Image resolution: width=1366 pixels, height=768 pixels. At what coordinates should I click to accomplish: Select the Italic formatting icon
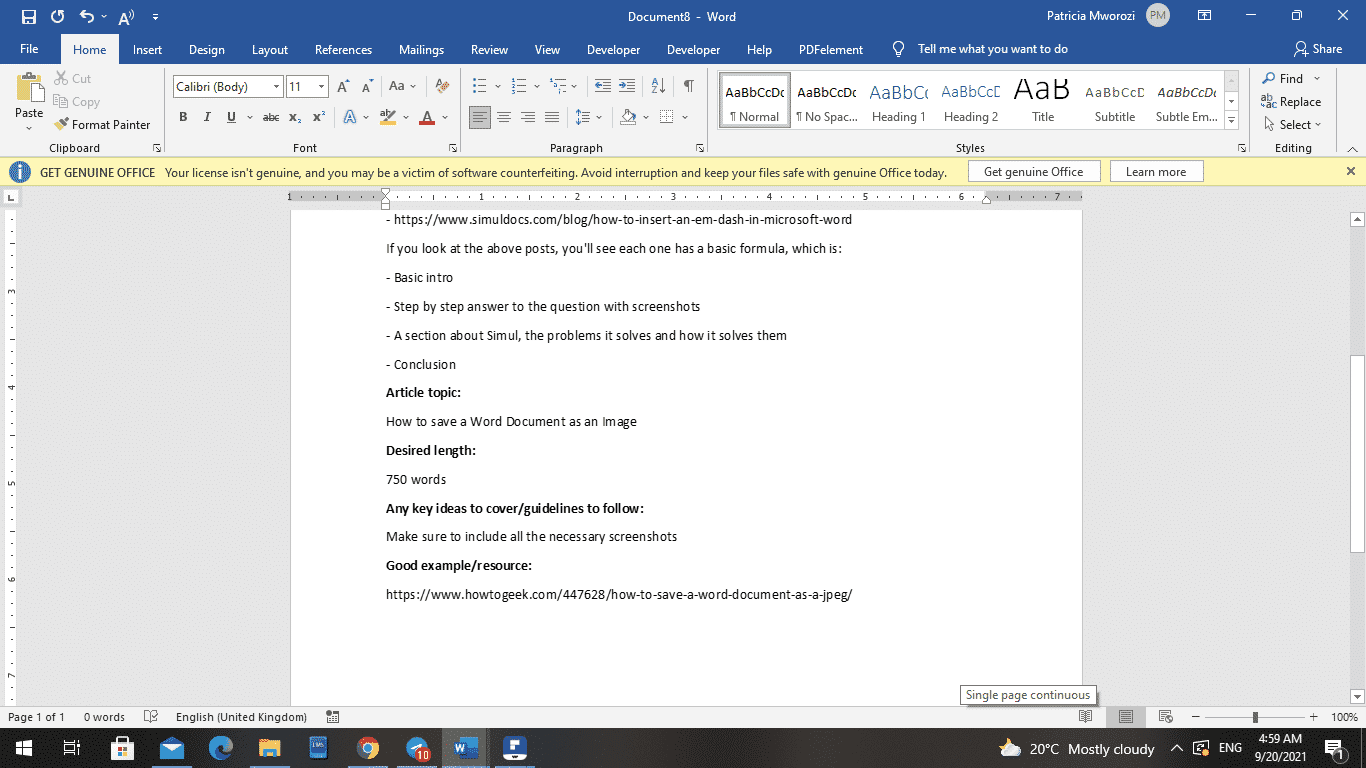pos(207,117)
